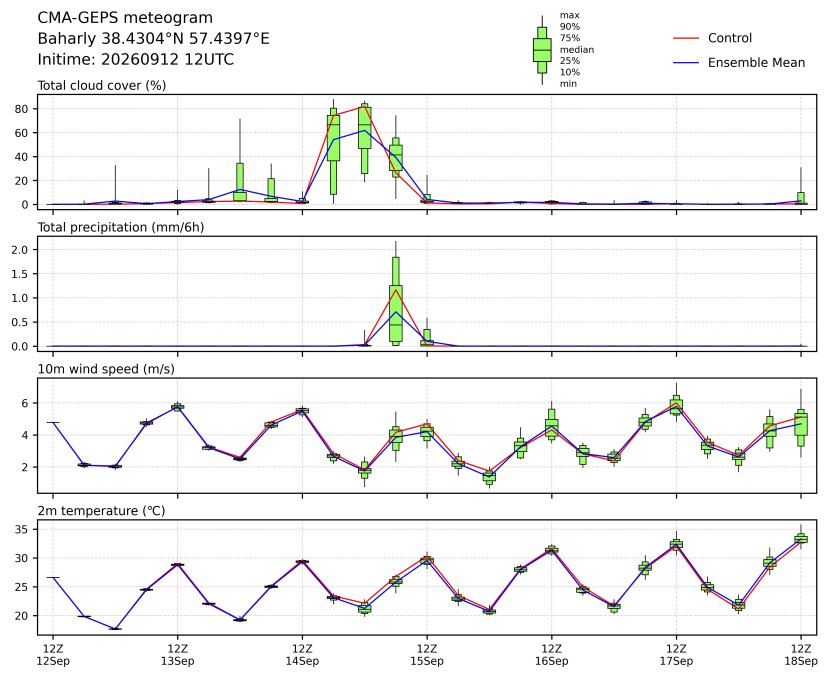
Task: Click the 12Z 13Sep axis label
Action: coord(178,655)
